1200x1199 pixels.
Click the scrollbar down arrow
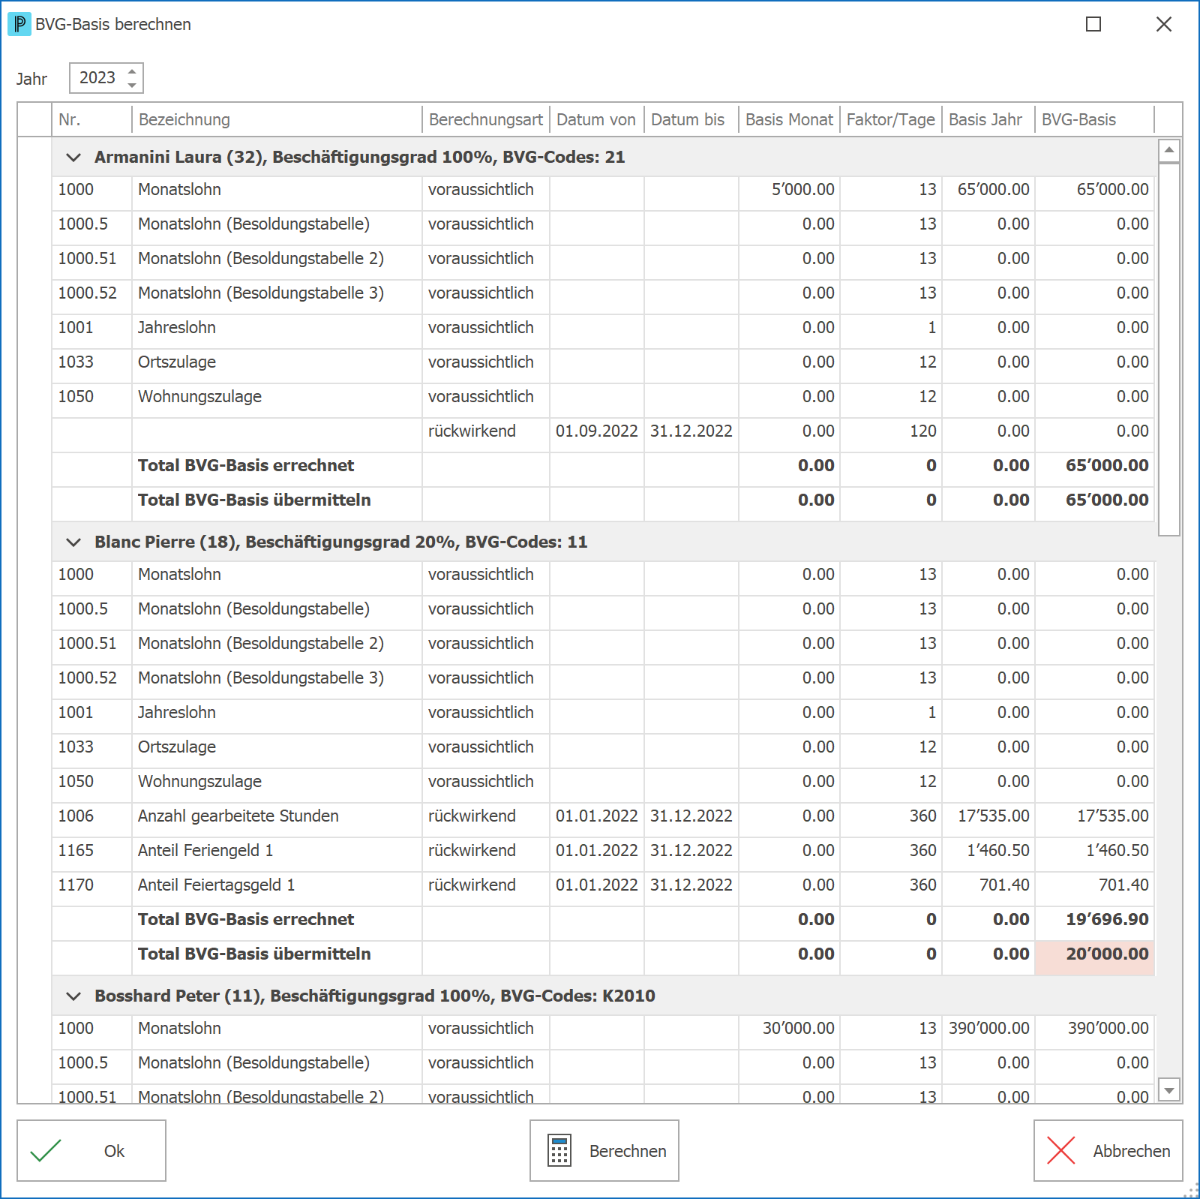point(1169,1089)
